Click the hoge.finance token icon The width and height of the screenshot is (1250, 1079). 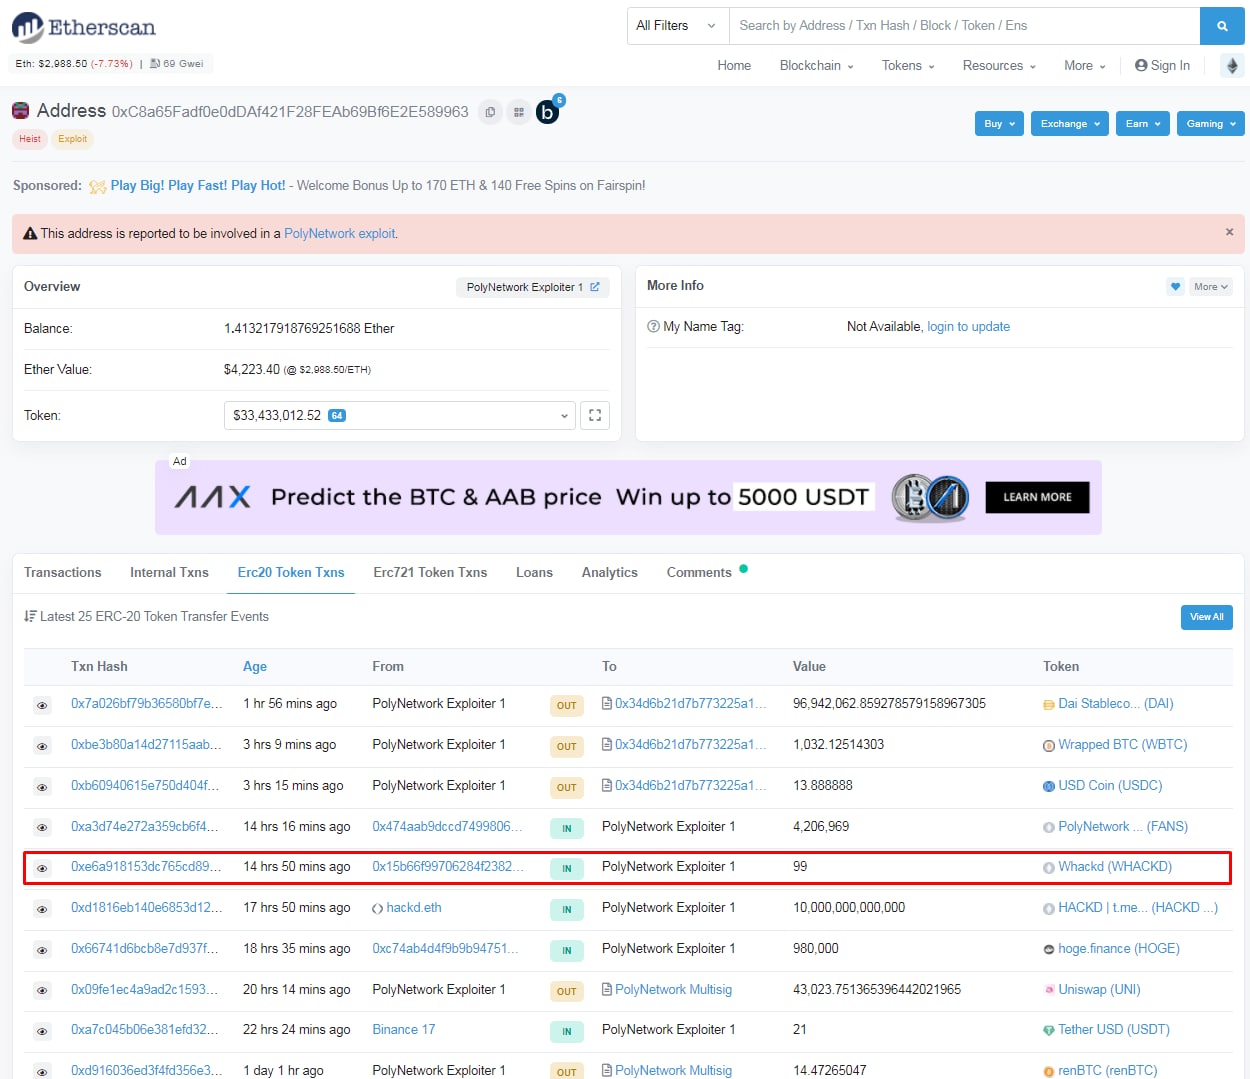tap(1049, 950)
